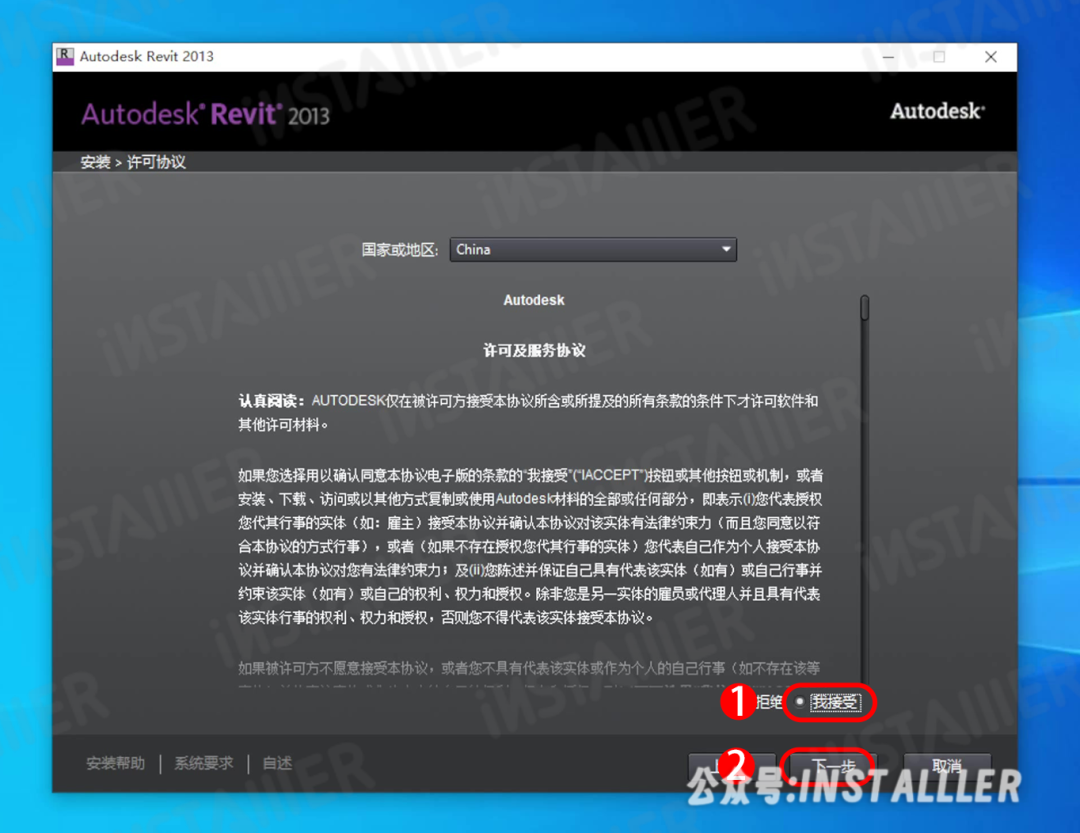This screenshot has width=1080, height=833.
Task: Click the 安装 > 许可协议 breadcrumb text
Action: (x=133, y=163)
